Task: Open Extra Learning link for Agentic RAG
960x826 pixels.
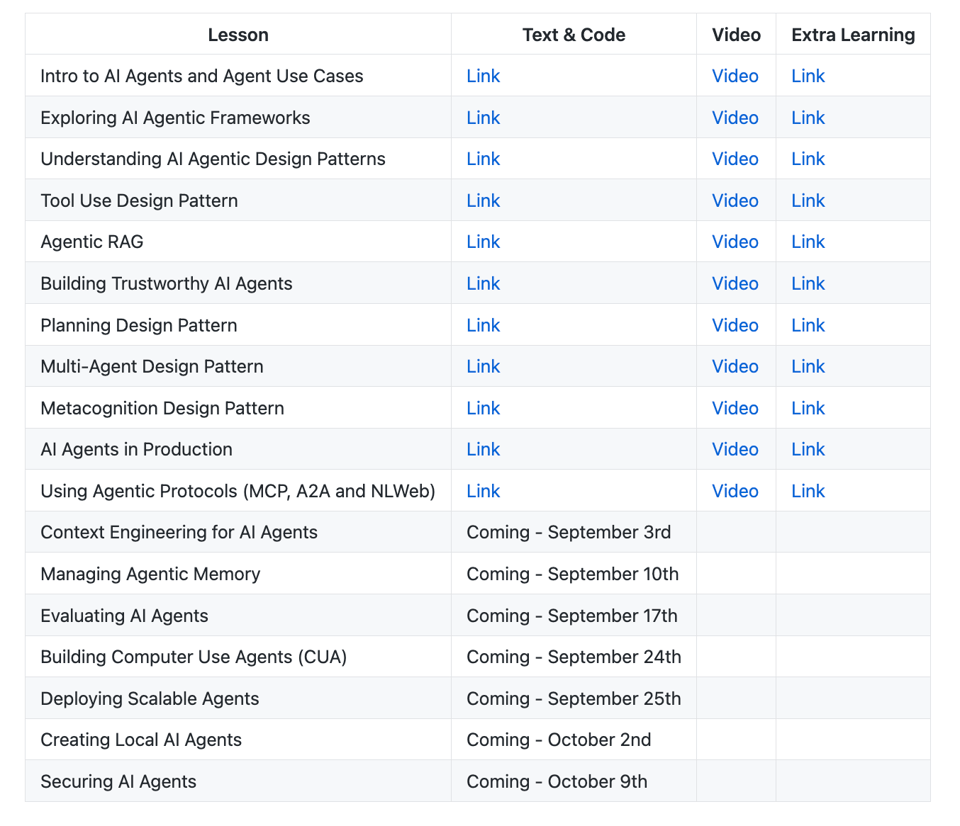Action: point(808,242)
